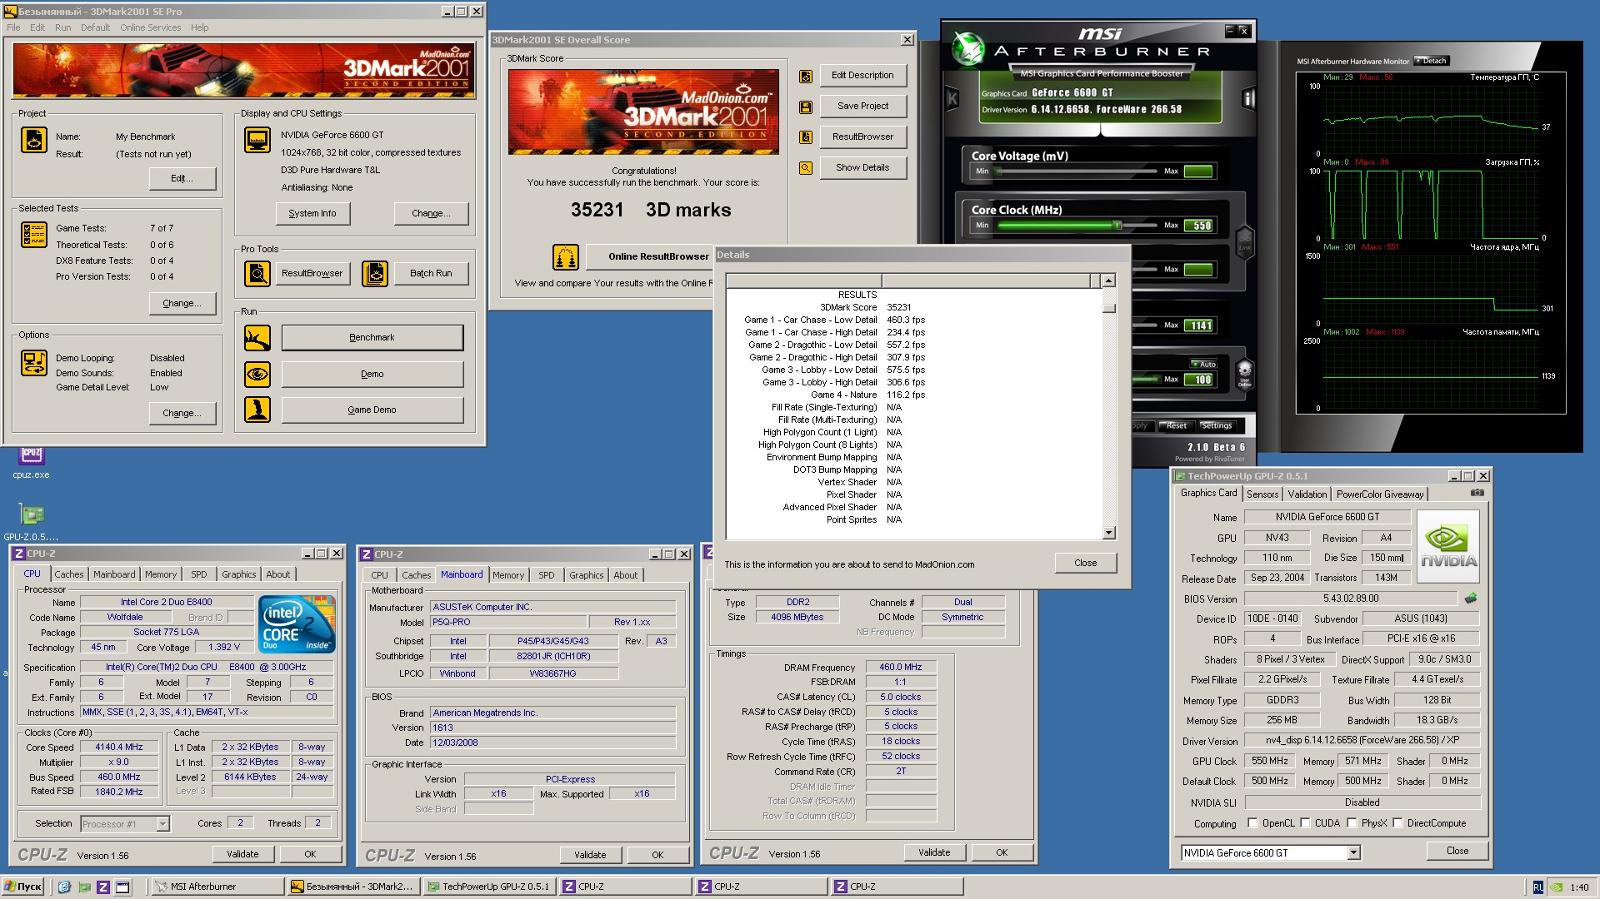
Task: Click Settings button in Afterburner
Action: click(x=1217, y=426)
